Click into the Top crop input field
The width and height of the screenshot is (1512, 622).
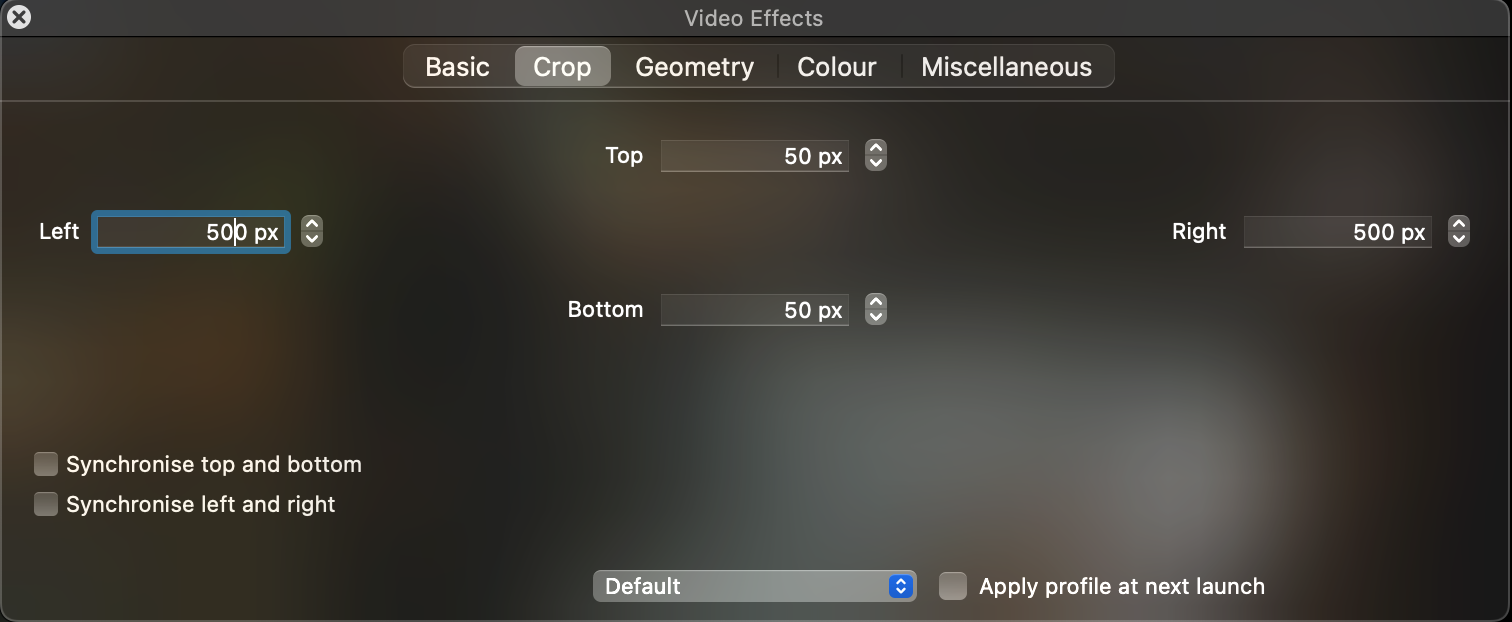tap(754, 156)
